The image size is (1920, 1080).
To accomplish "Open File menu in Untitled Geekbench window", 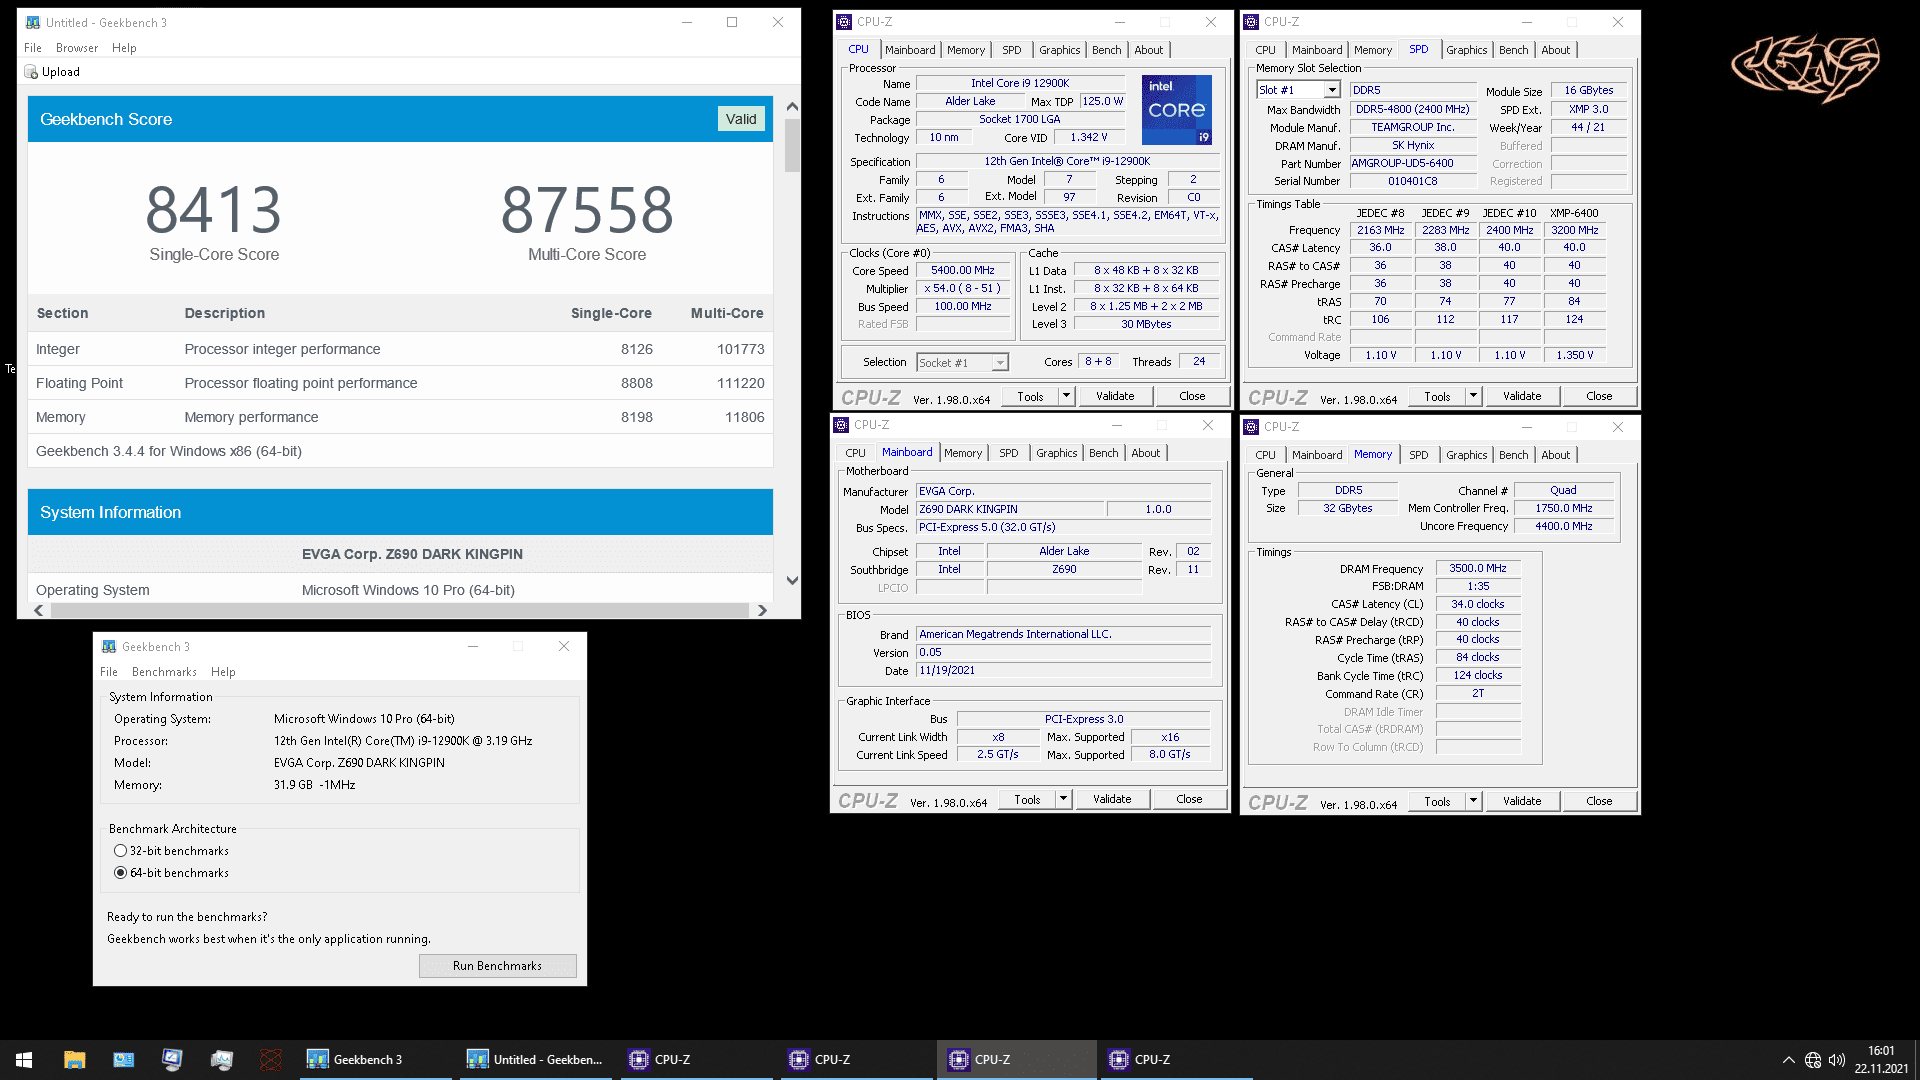I will point(33,48).
